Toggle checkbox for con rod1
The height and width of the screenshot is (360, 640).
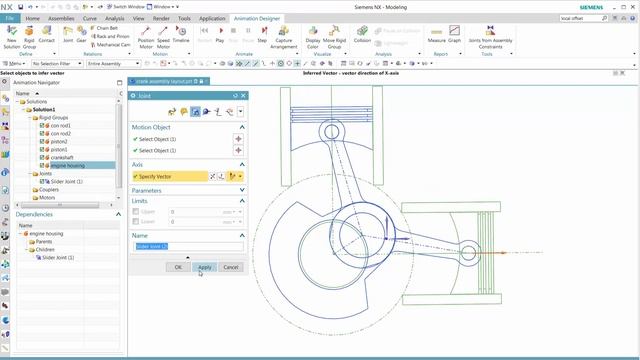[42, 125]
